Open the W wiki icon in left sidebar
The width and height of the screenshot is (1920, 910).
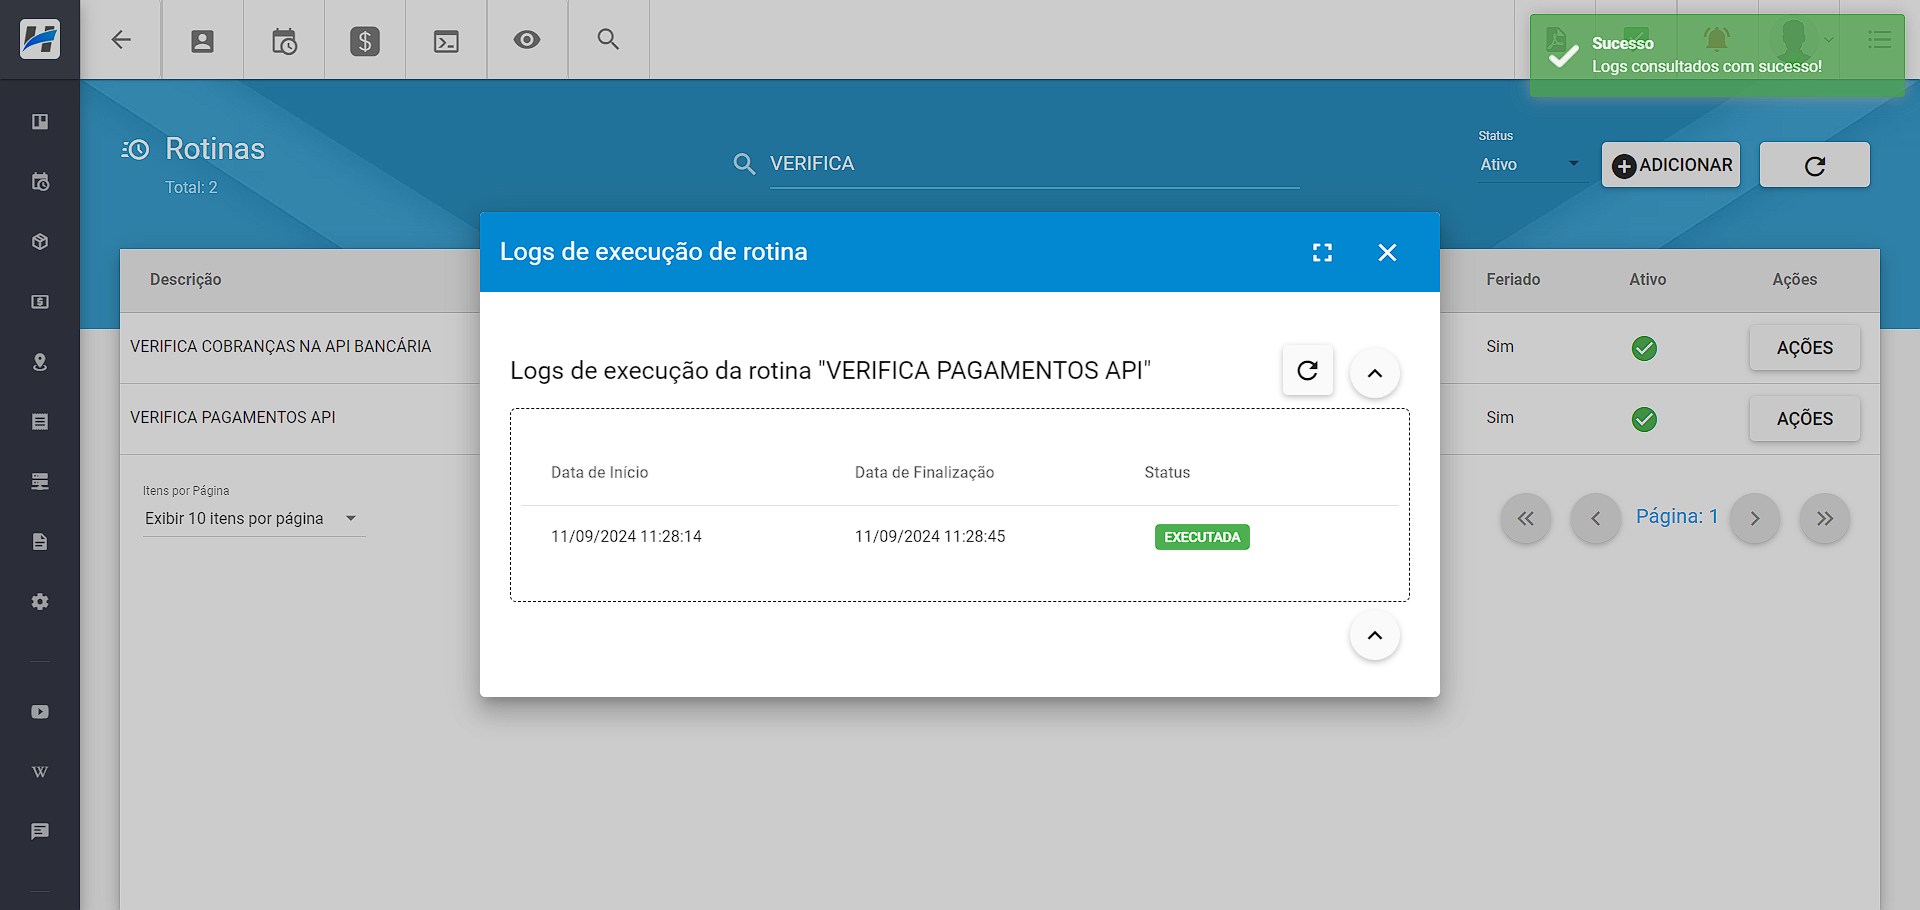pos(40,772)
